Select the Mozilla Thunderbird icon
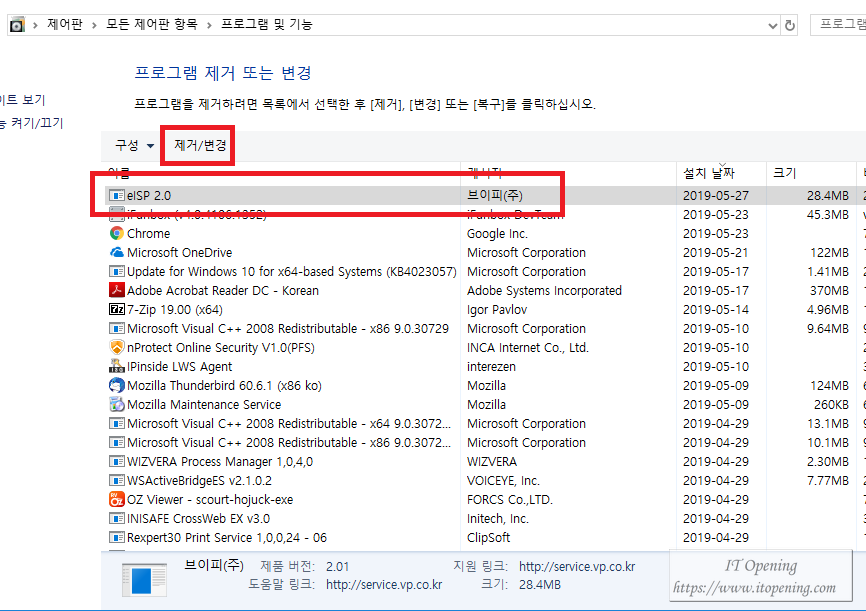The image size is (866, 611). [116, 385]
